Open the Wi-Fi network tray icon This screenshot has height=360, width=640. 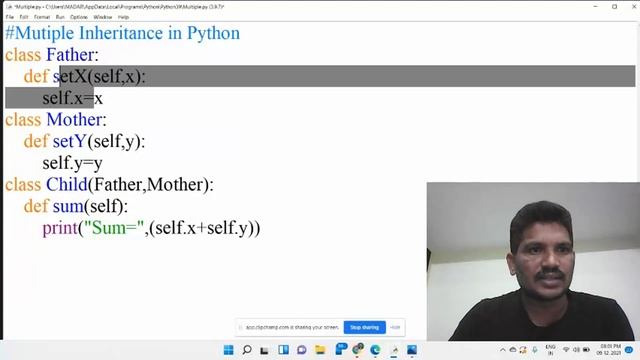(566, 350)
